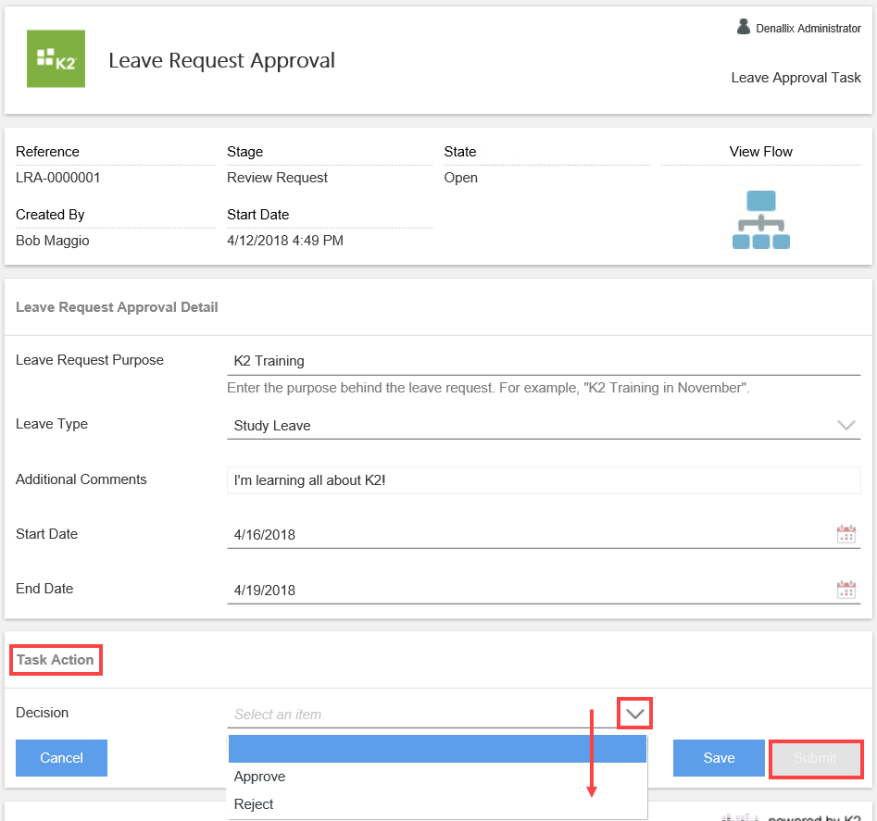Click the Denallix Administrator user name
This screenshot has height=821, width=877.
point(808,28)
